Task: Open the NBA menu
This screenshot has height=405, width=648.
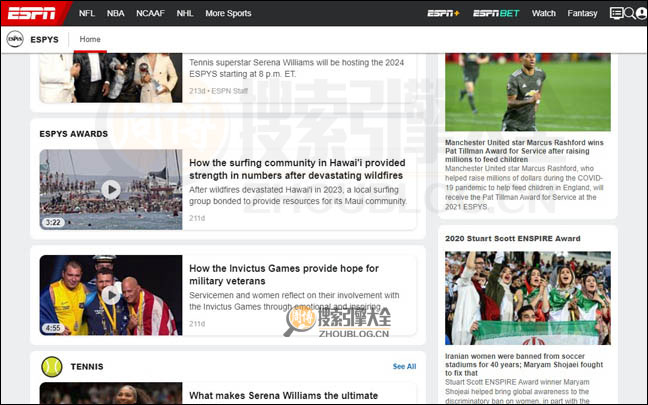Action: coord(115,13)
